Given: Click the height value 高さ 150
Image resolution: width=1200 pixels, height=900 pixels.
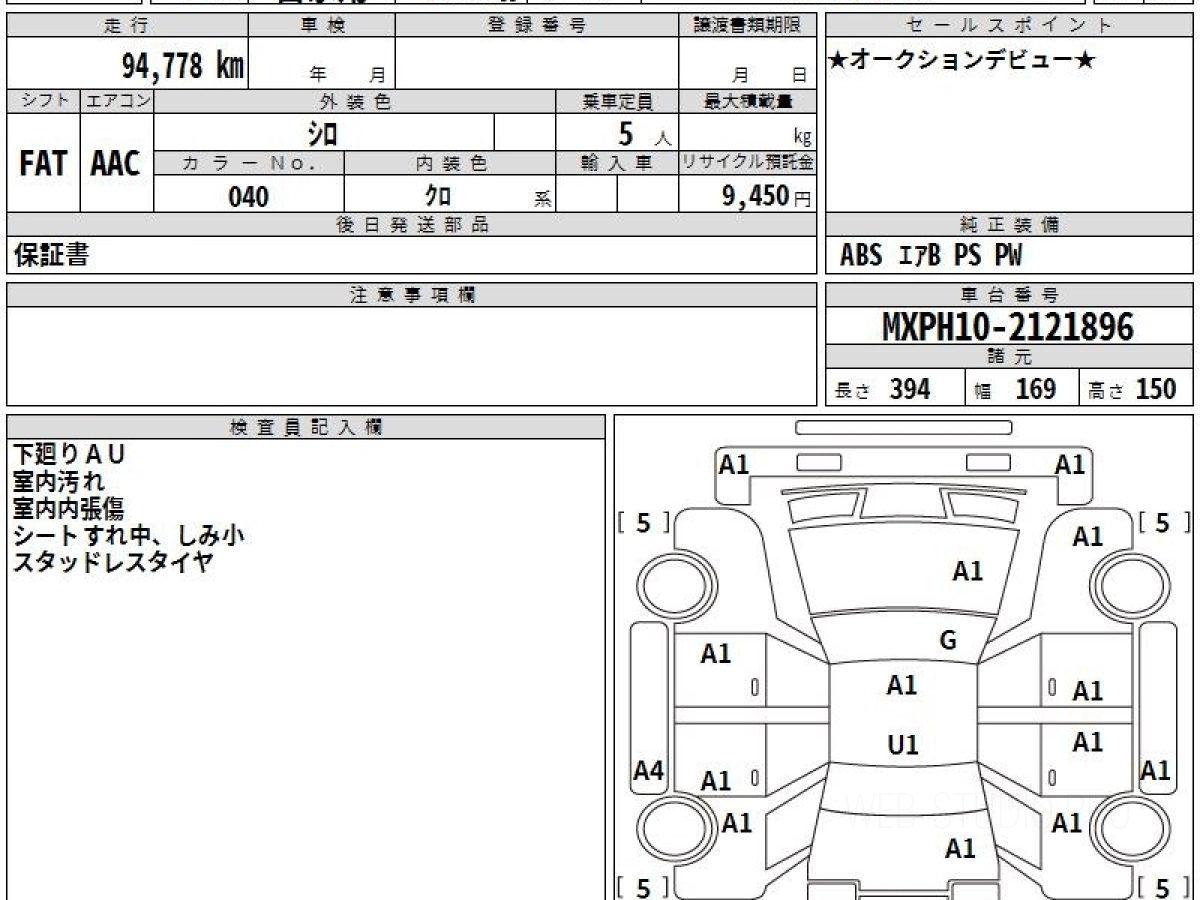Looking at the screenshot, I should [x=1132, y=389].
